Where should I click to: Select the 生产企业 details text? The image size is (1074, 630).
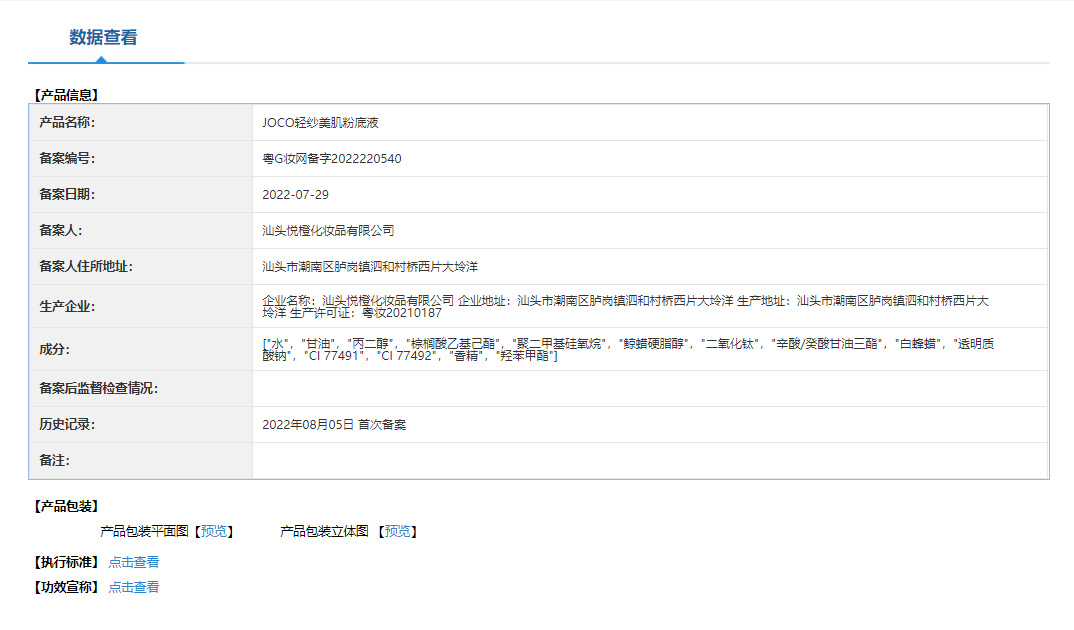pyautogui.click(x=625, y=307)
